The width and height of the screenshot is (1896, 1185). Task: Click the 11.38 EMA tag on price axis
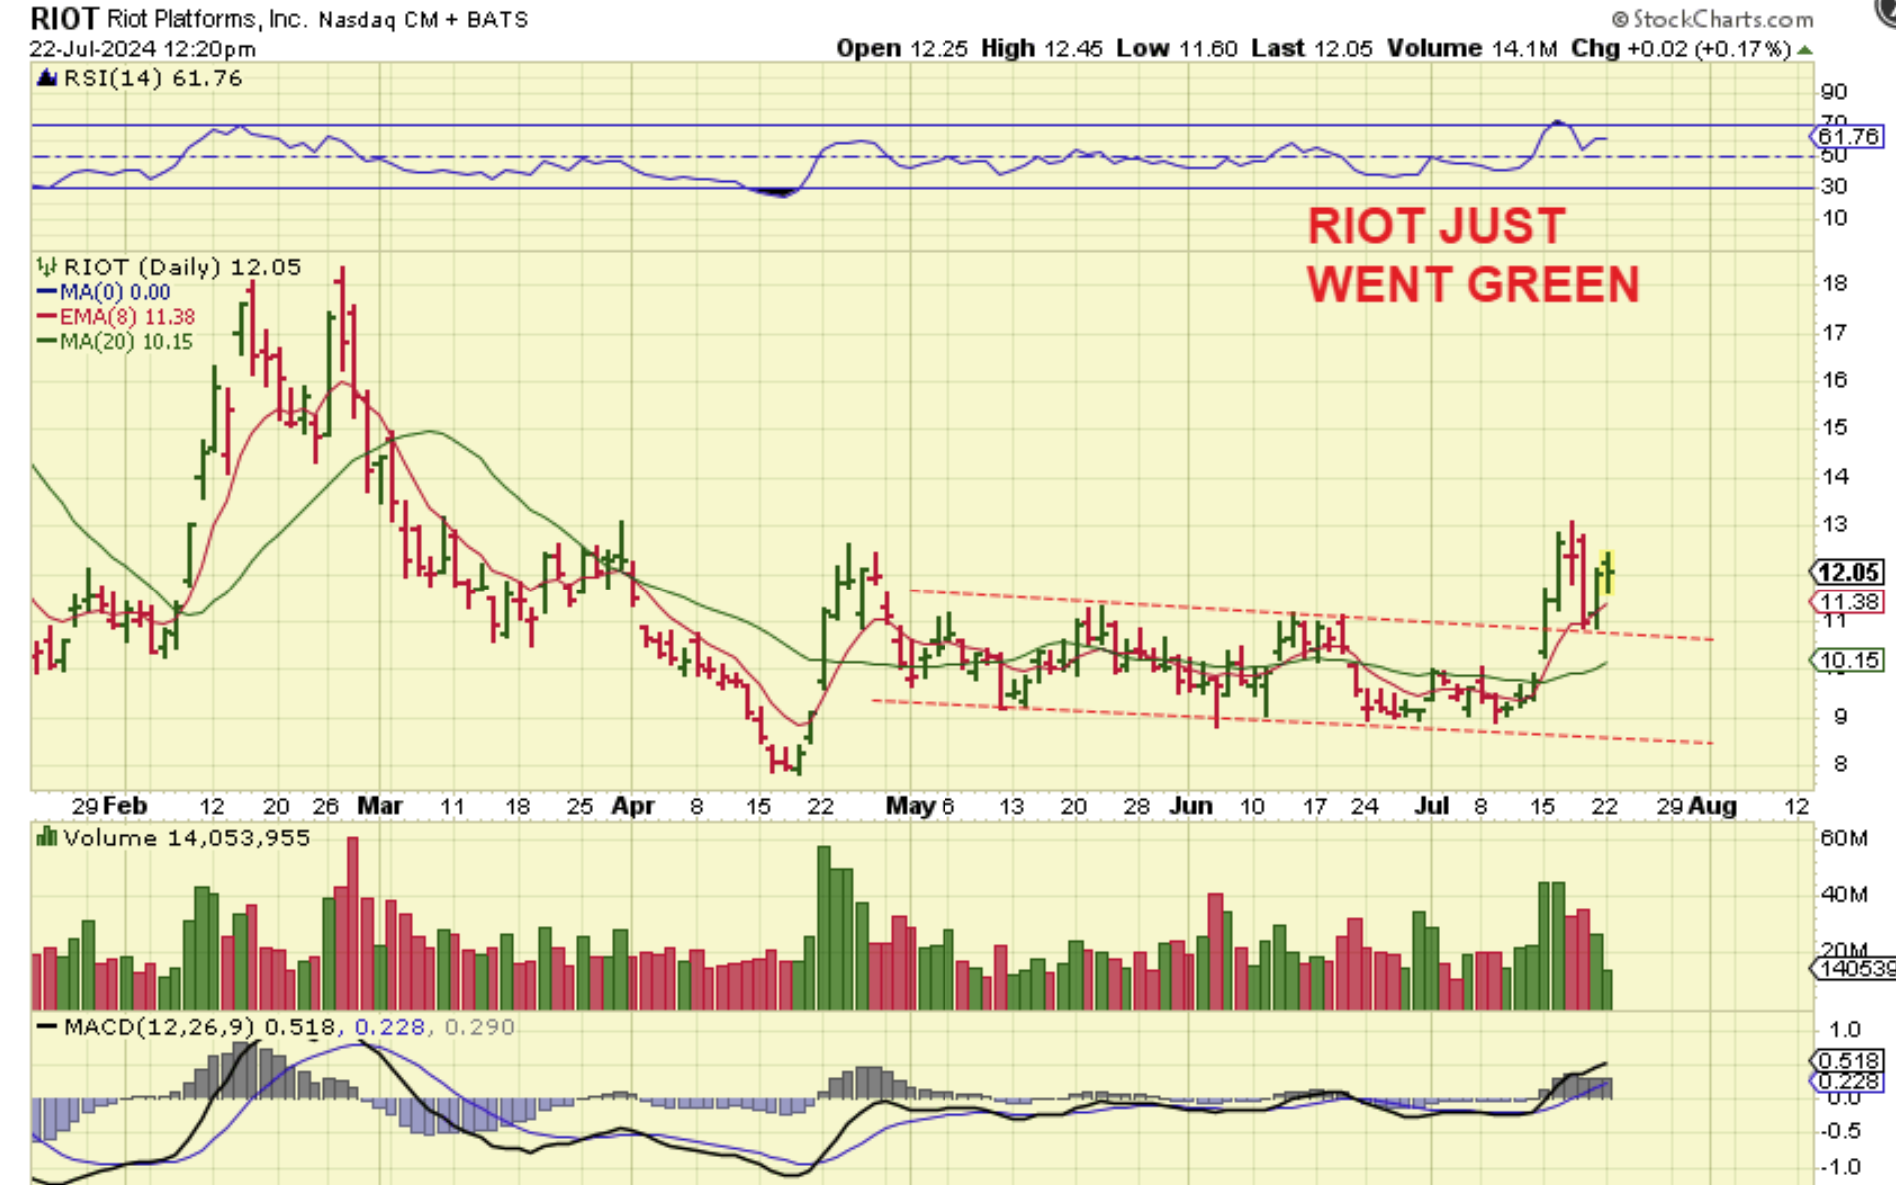(x=1848, y=602)
